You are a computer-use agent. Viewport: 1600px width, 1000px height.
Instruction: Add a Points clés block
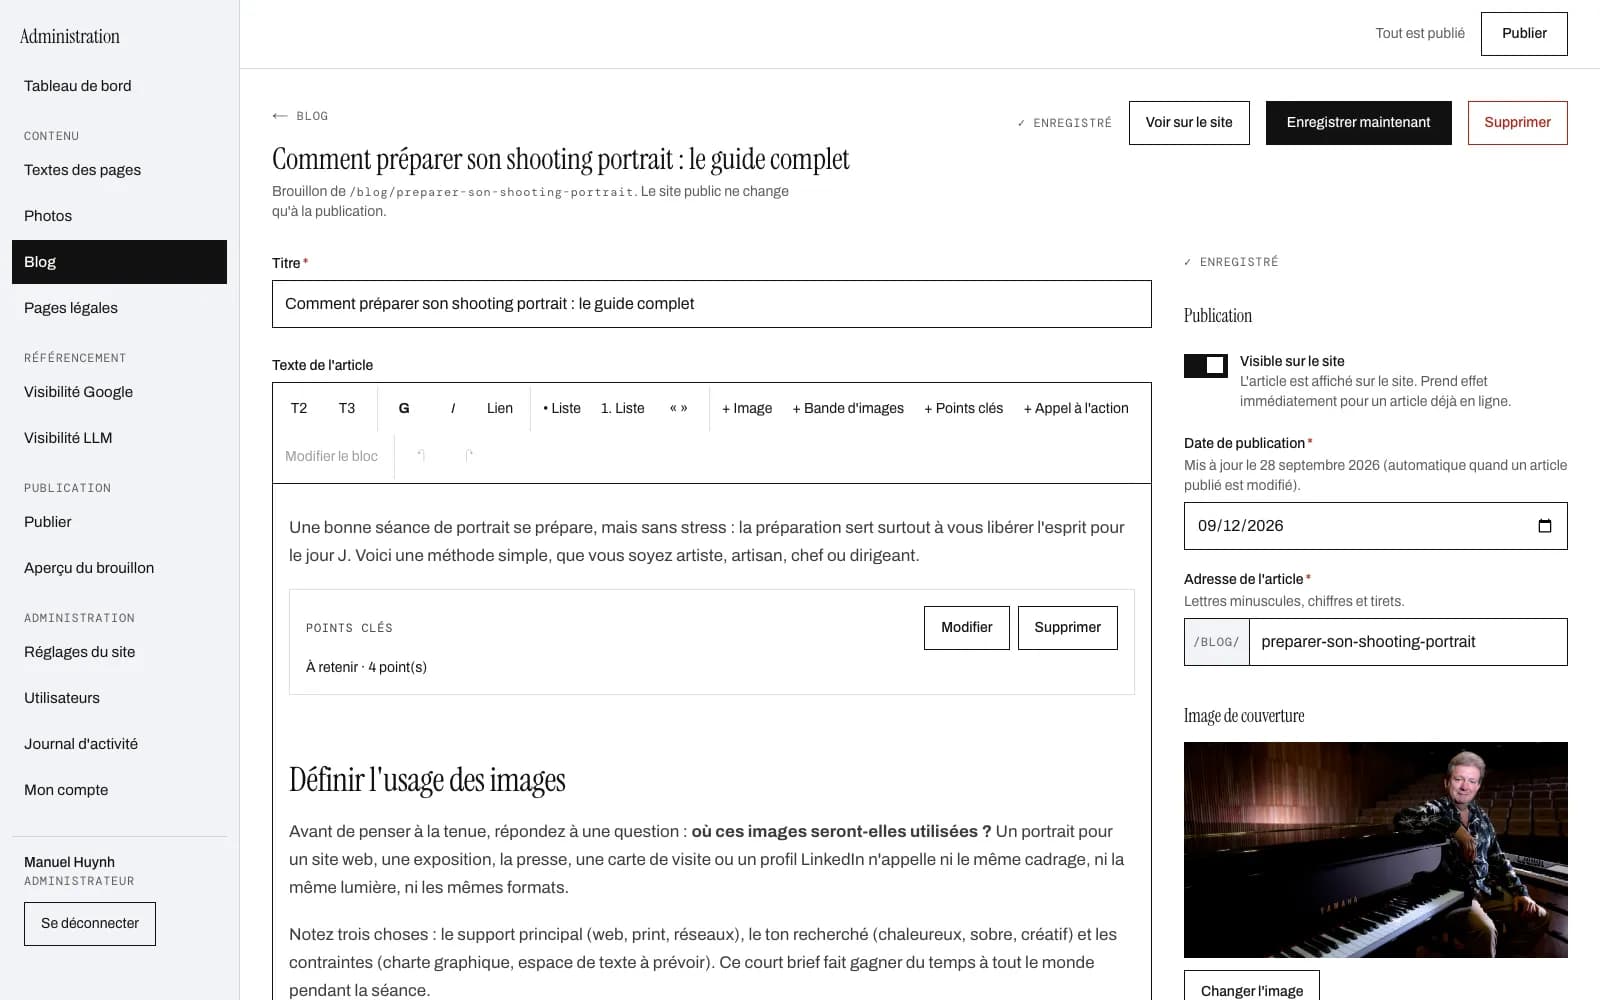pos(964,408)
